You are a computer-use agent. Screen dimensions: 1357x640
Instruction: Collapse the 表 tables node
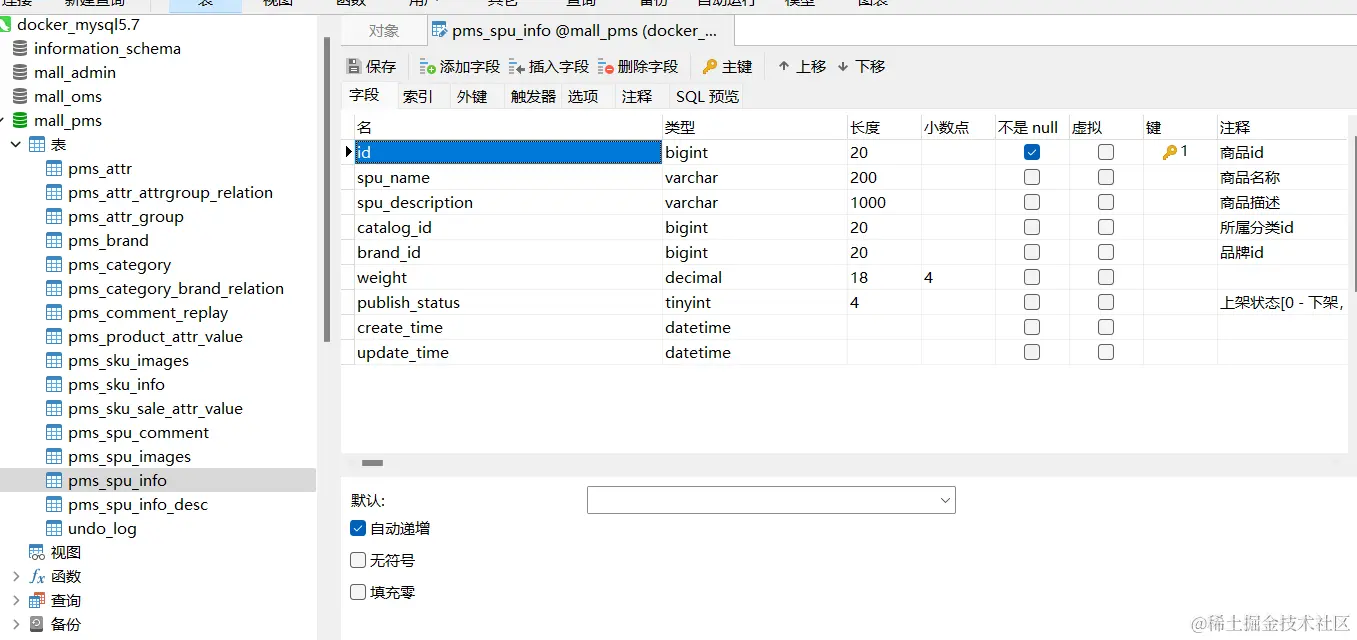[15, 144]
